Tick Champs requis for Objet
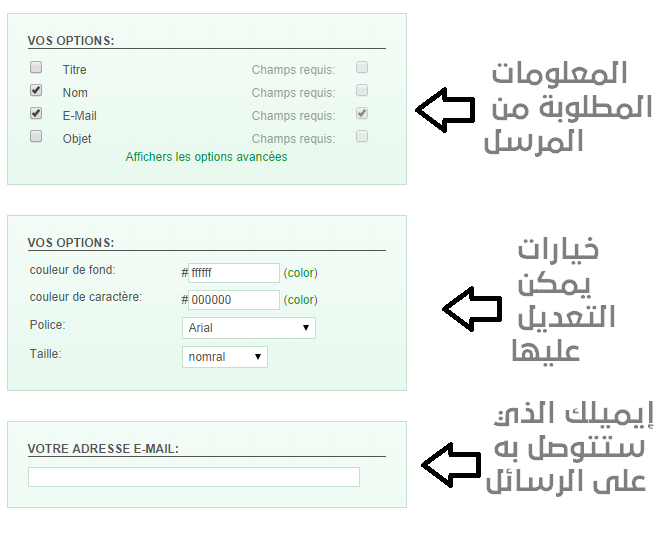 tap(362, 137)
